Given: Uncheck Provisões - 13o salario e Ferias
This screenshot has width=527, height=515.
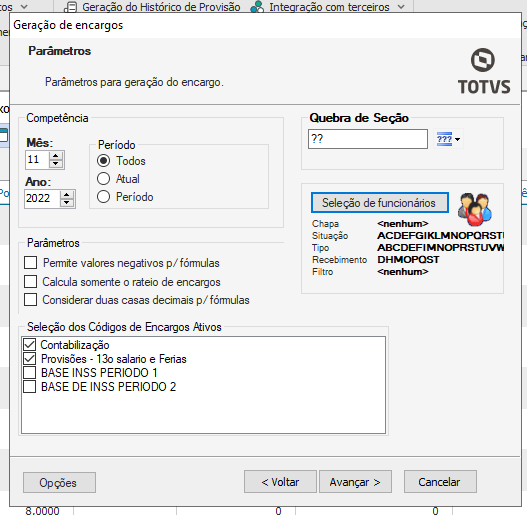Looking at the screenshot, I should click(30, 359).
